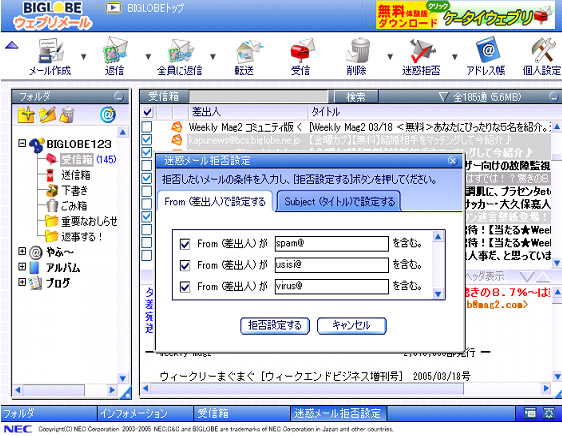Screen dimensions: 562x436
Task: Click the delete folder trash icon
Action: click(x=67, y=115)
